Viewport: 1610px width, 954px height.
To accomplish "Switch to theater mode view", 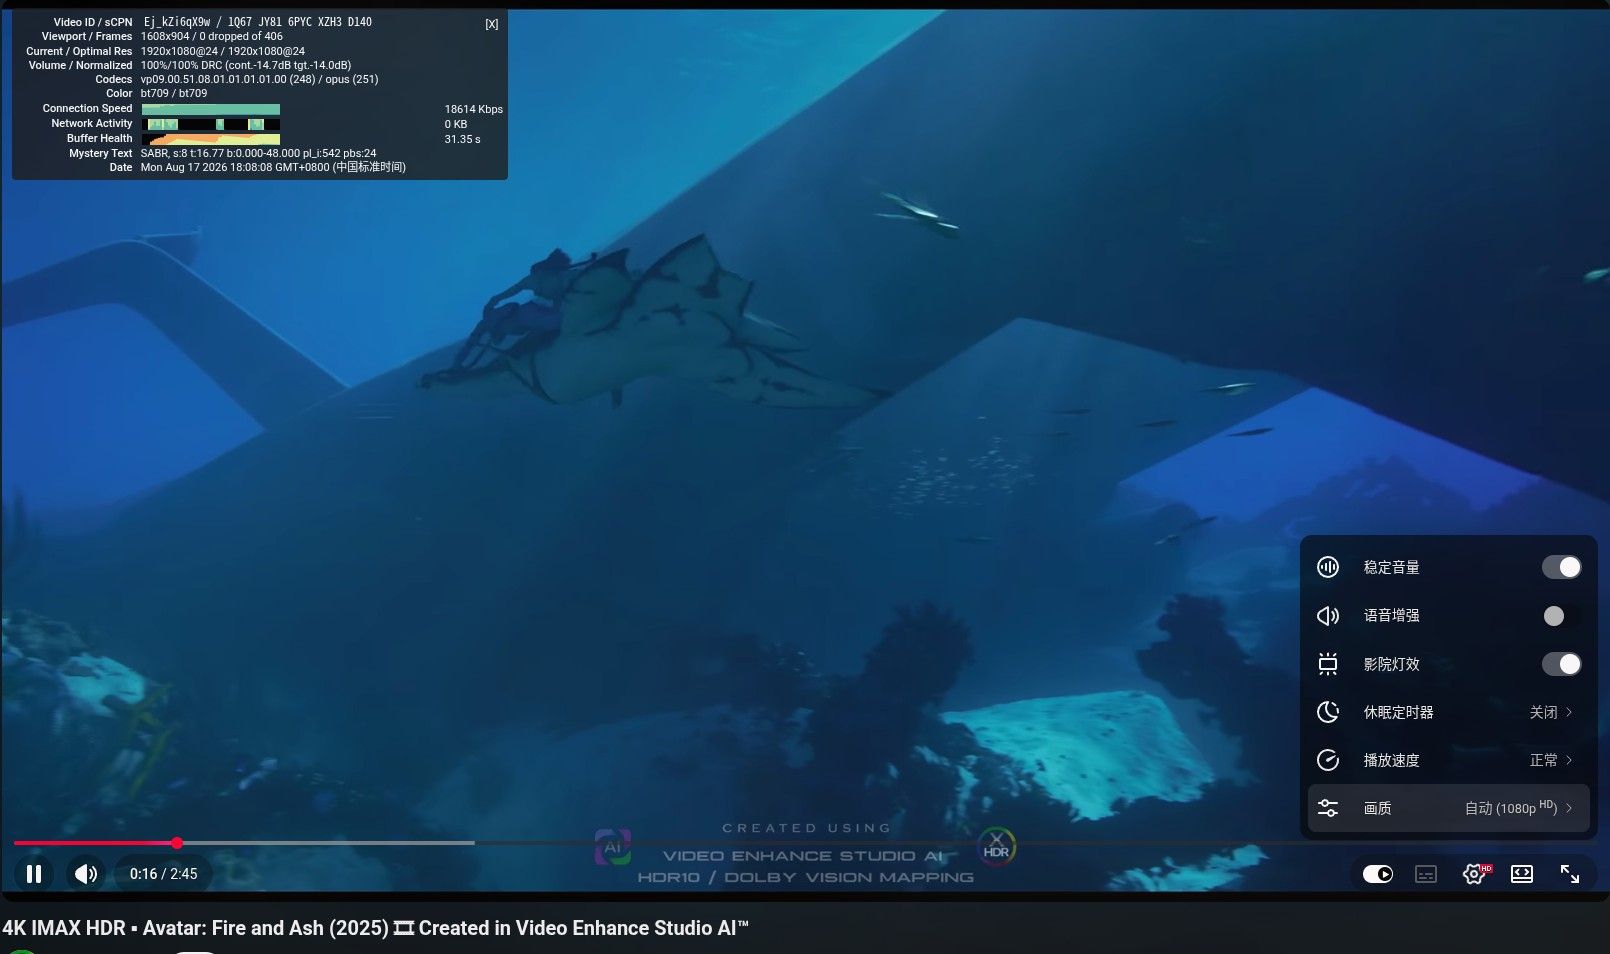I will [1522, 874].
